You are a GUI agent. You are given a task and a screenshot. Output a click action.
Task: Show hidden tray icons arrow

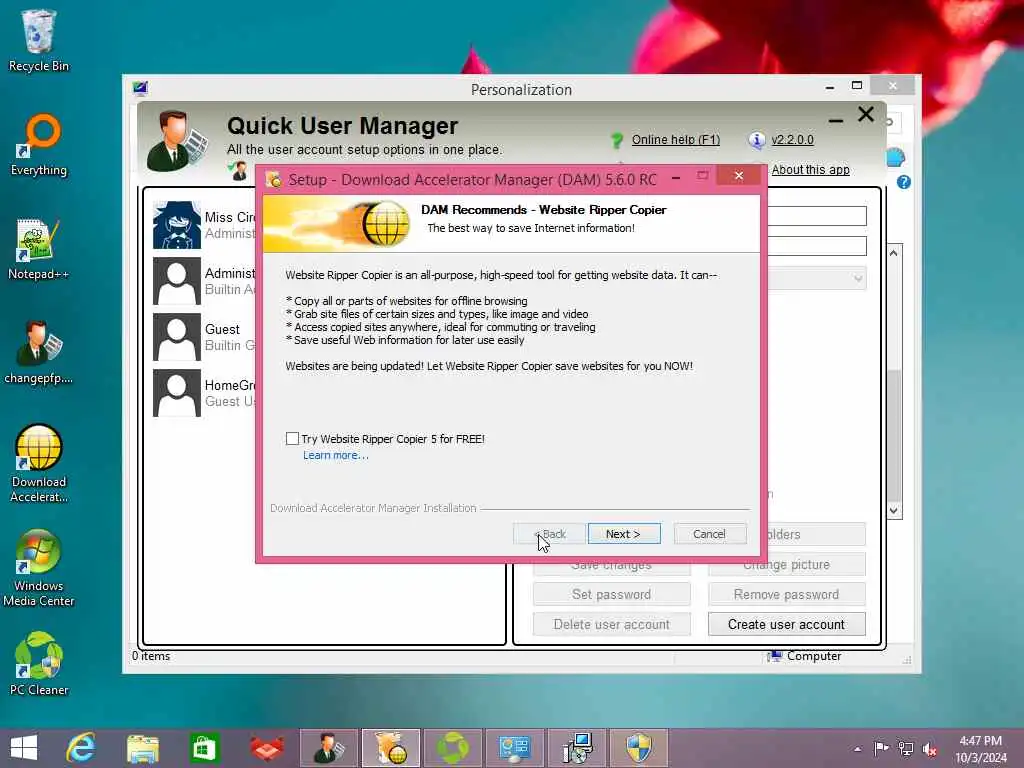click(857, 749)
